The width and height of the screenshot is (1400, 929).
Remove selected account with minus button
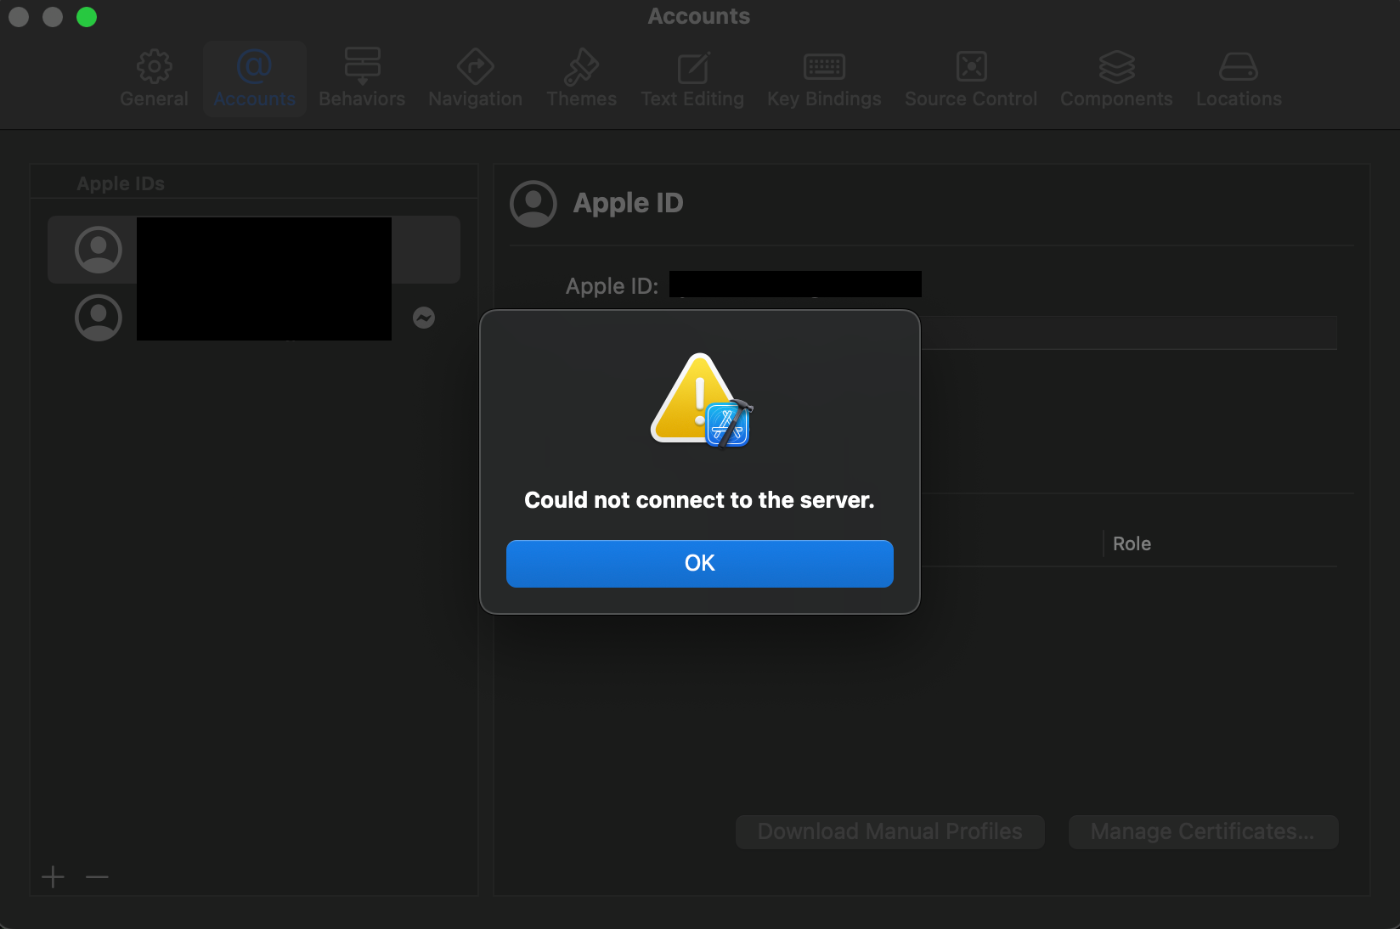97,877
